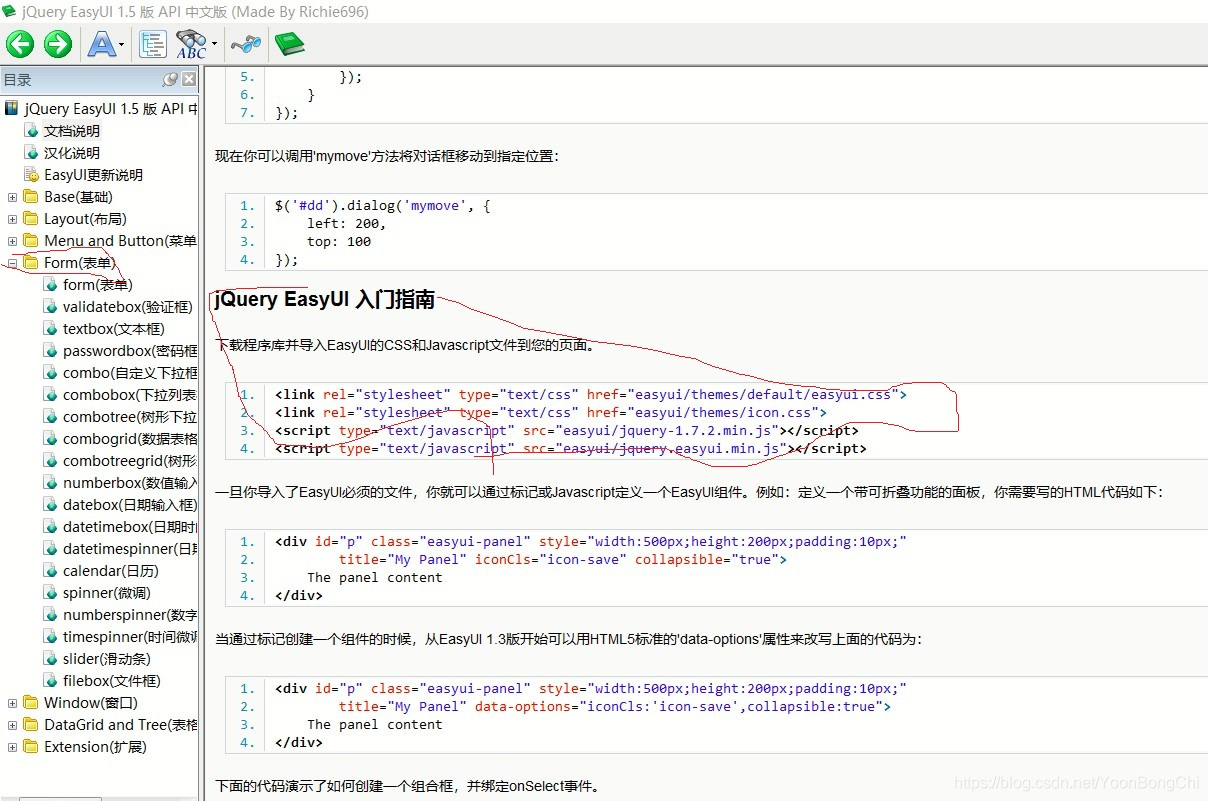This screenshot has height=801, width=1208.
Task: Open the validatebox(验证框) page
Action: [128, 307]
